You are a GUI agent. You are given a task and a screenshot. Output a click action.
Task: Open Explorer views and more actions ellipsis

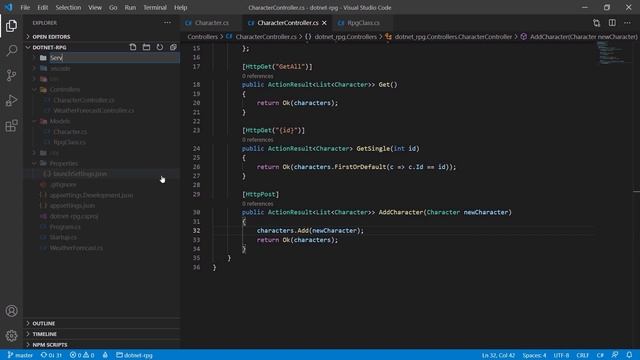click(167, 23)
